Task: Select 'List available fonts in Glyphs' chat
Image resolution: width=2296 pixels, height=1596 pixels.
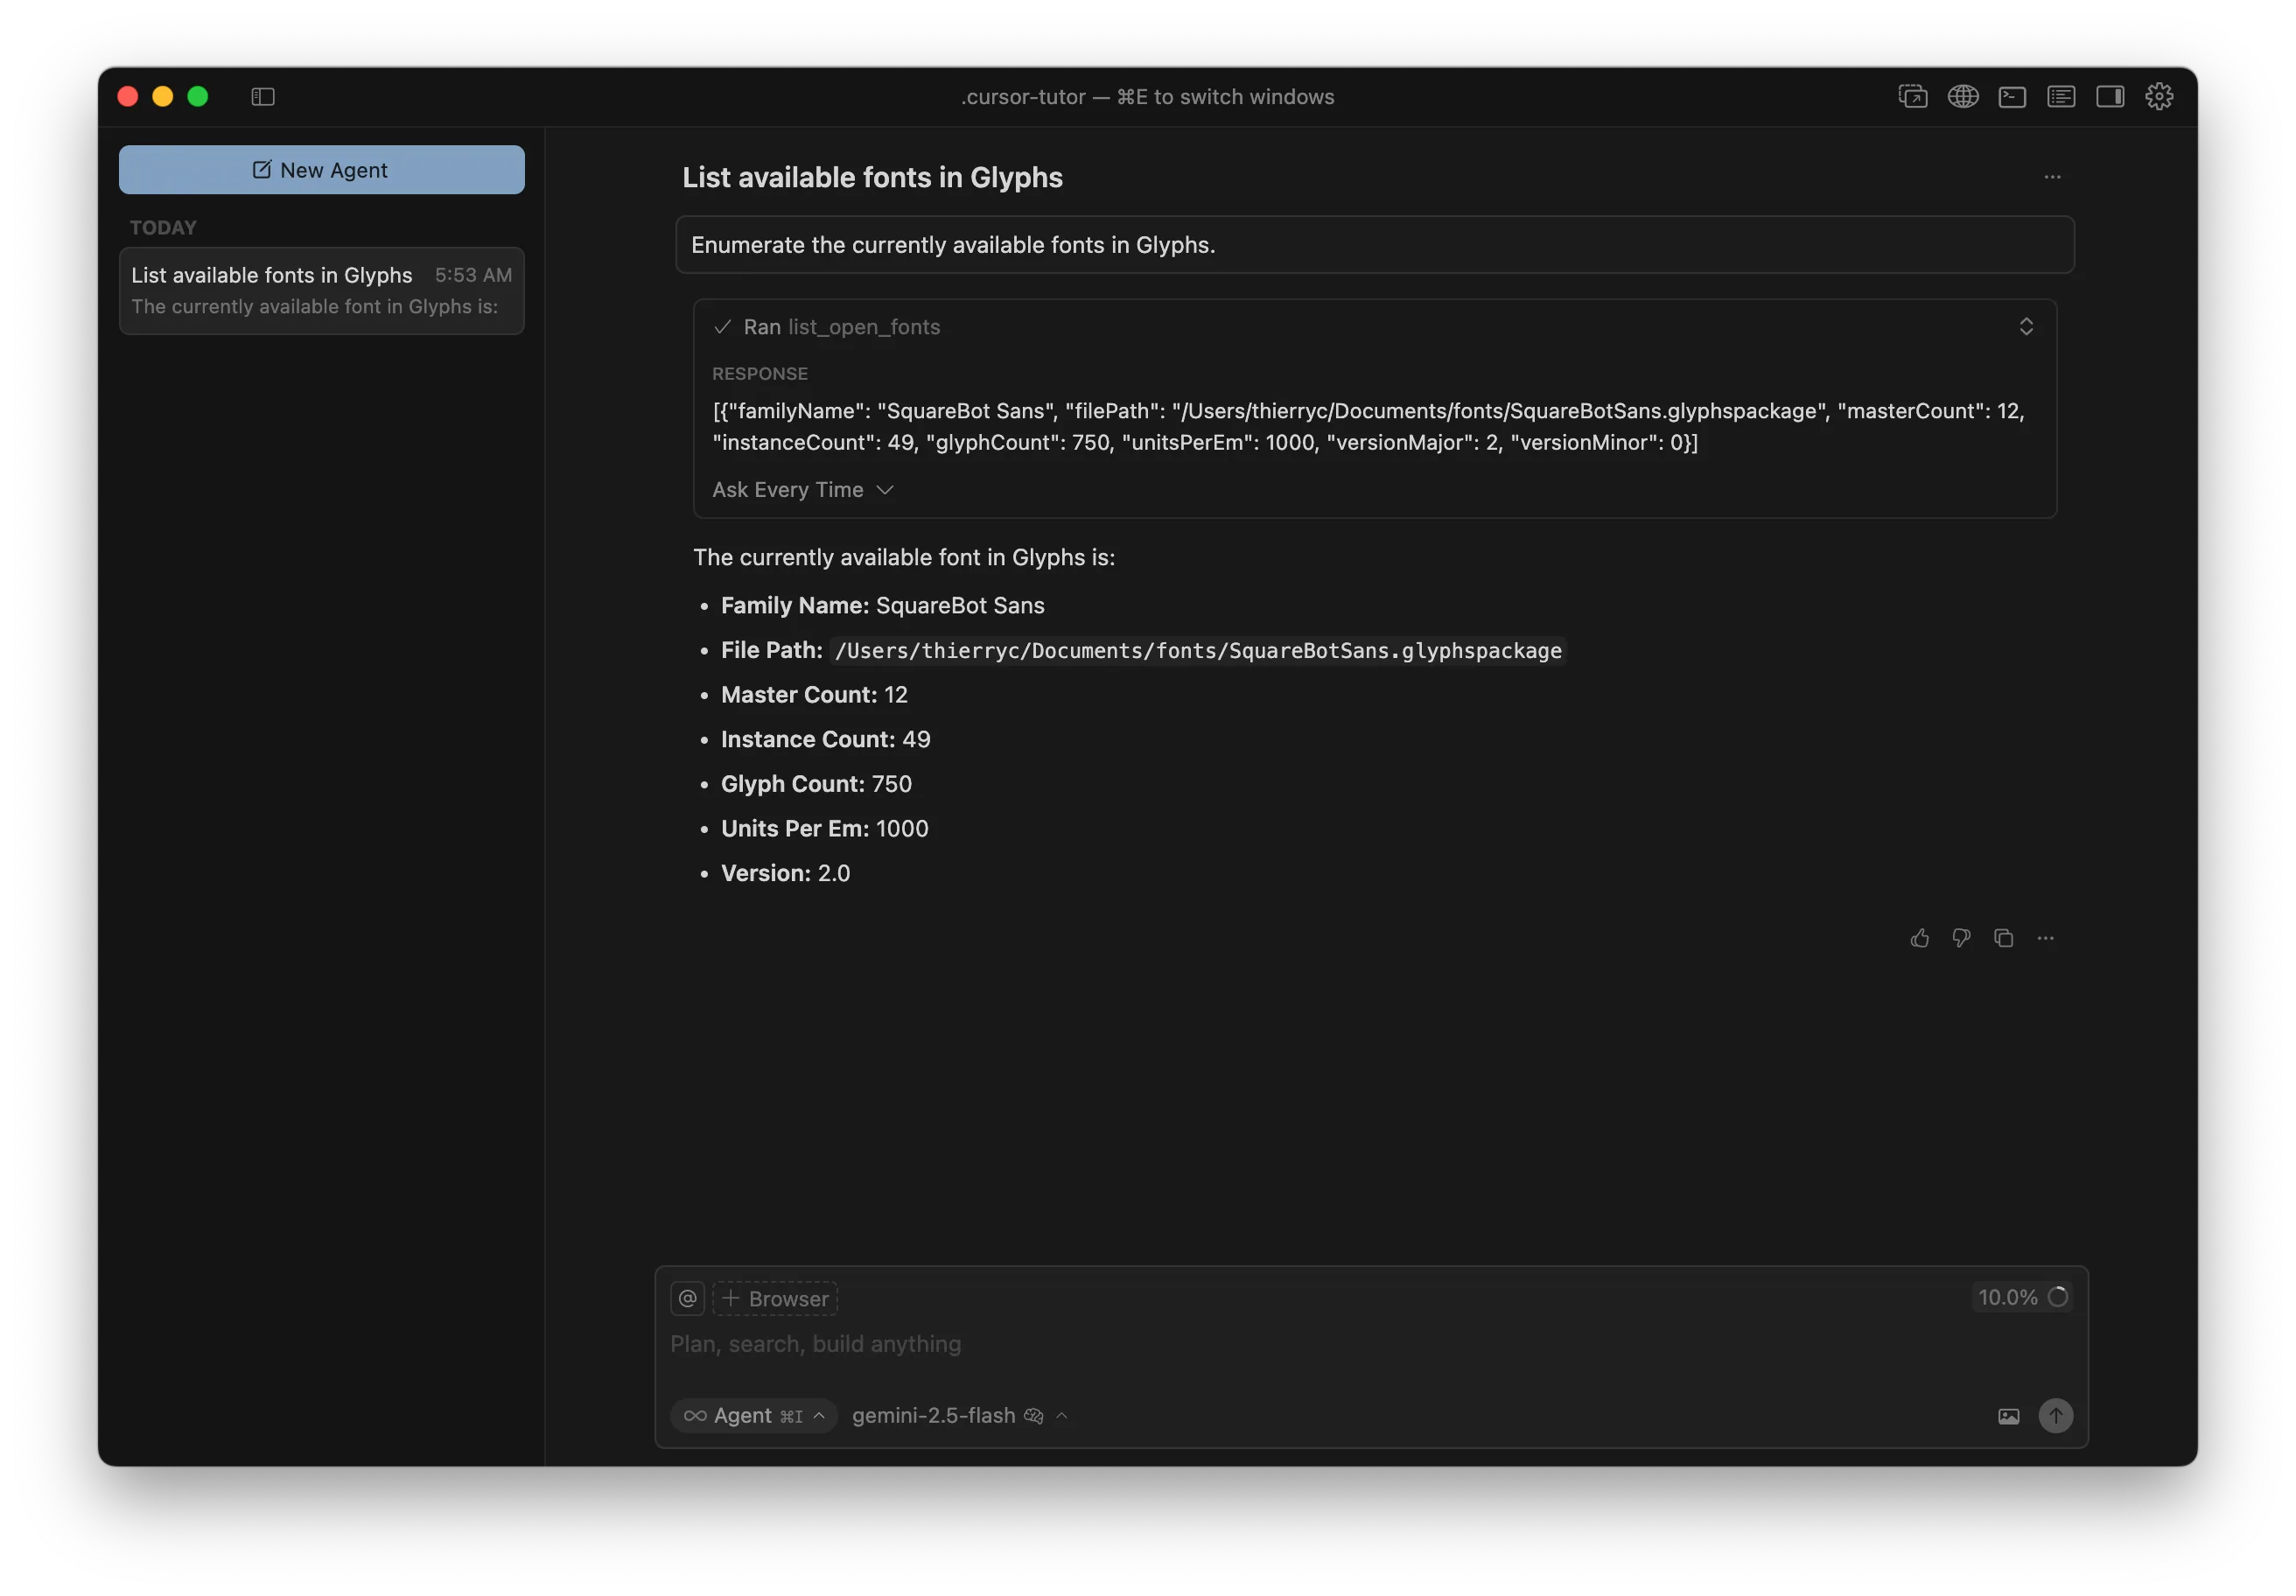Action: (x=321, y=290)
